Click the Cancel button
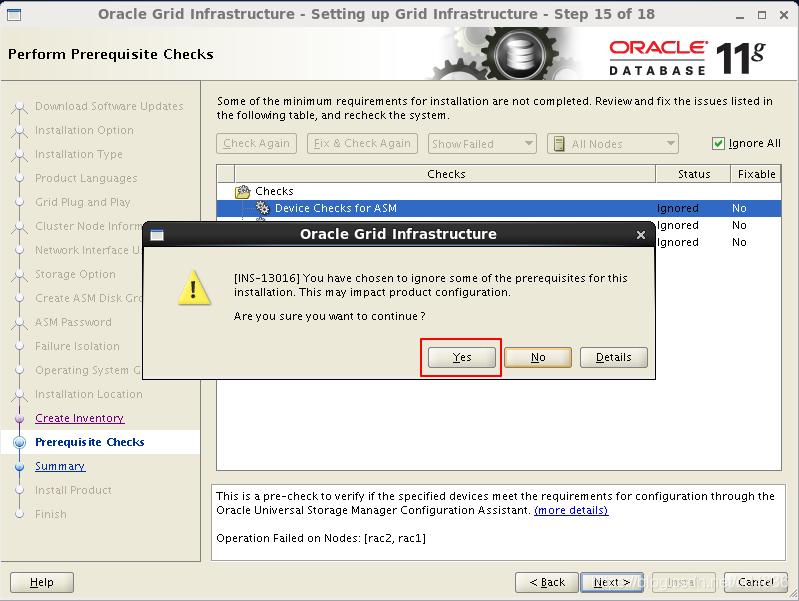 click(x=756, y=582)
